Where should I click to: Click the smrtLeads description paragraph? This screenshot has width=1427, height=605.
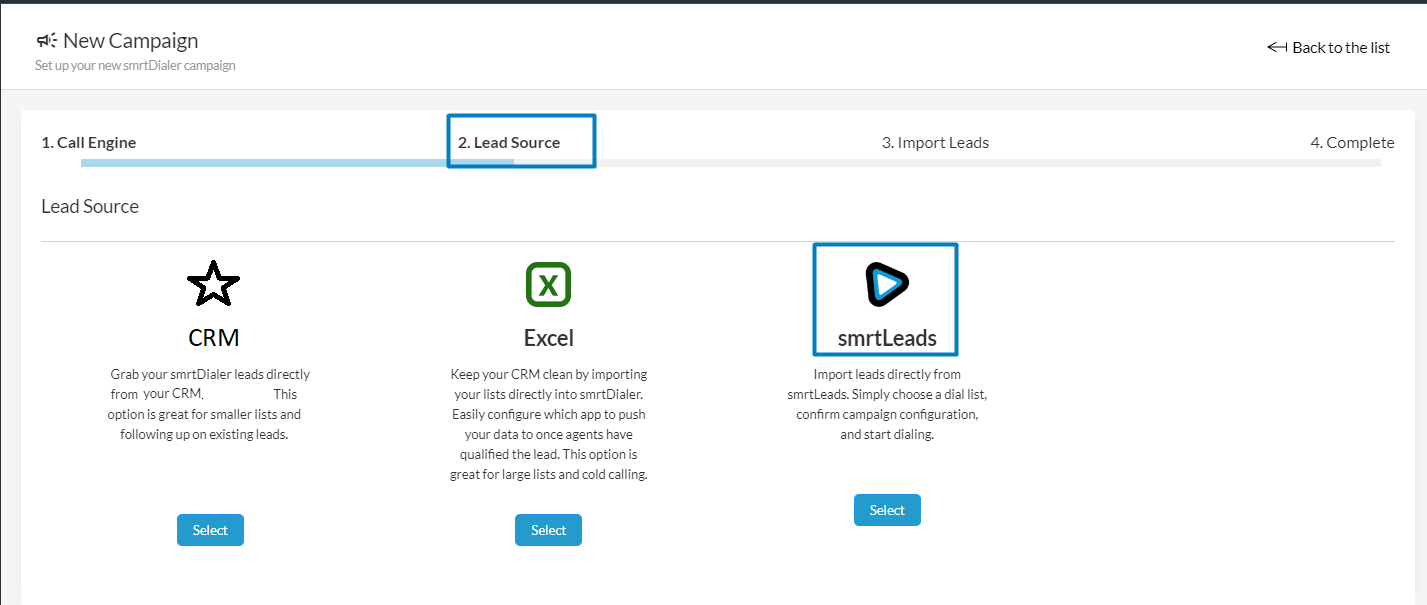[x=887, y=404]
